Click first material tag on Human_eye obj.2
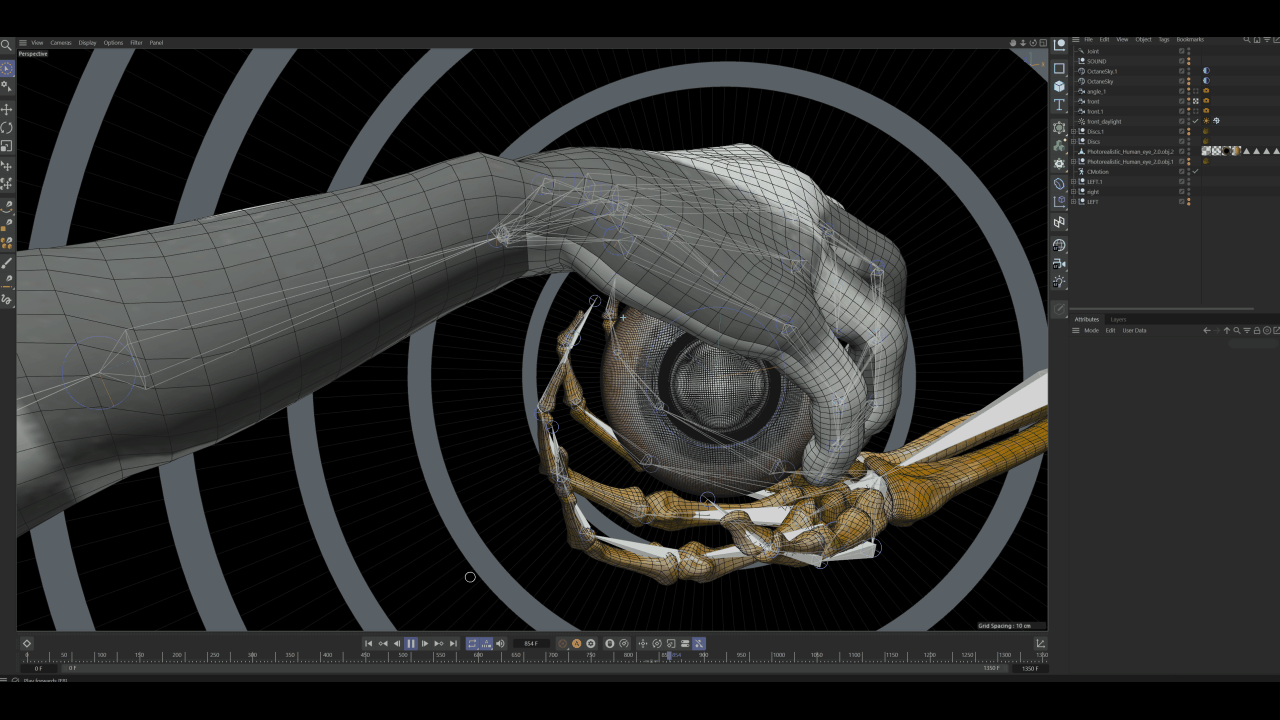 [x=1206, y=151]
